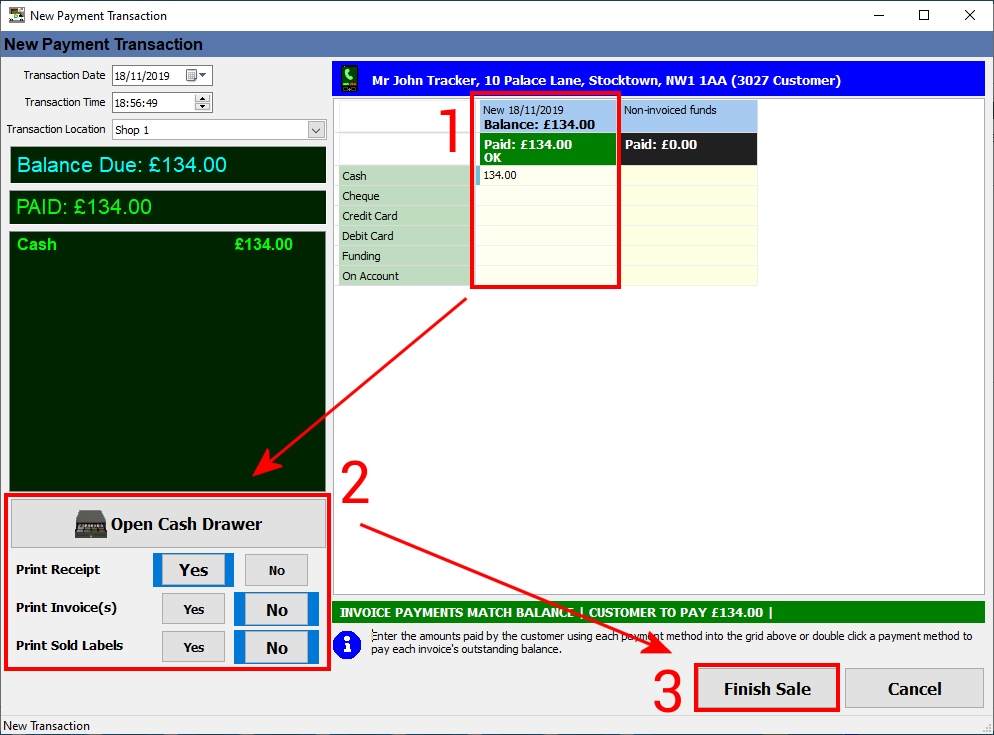The image size is (994, 735).
Task: Set Print Receipt to Yes
Action: coord(193,570)
